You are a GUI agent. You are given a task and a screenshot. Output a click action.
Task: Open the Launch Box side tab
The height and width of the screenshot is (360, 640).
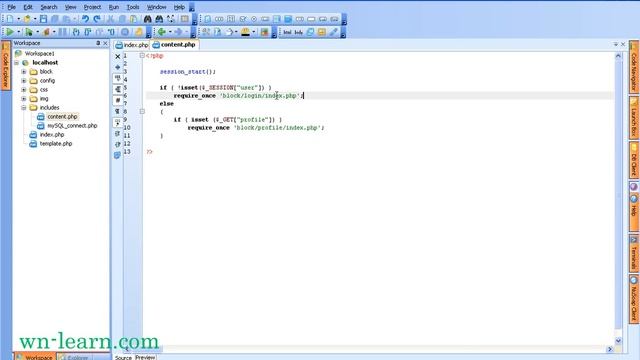pyautogui.click(x=634, y=118)
